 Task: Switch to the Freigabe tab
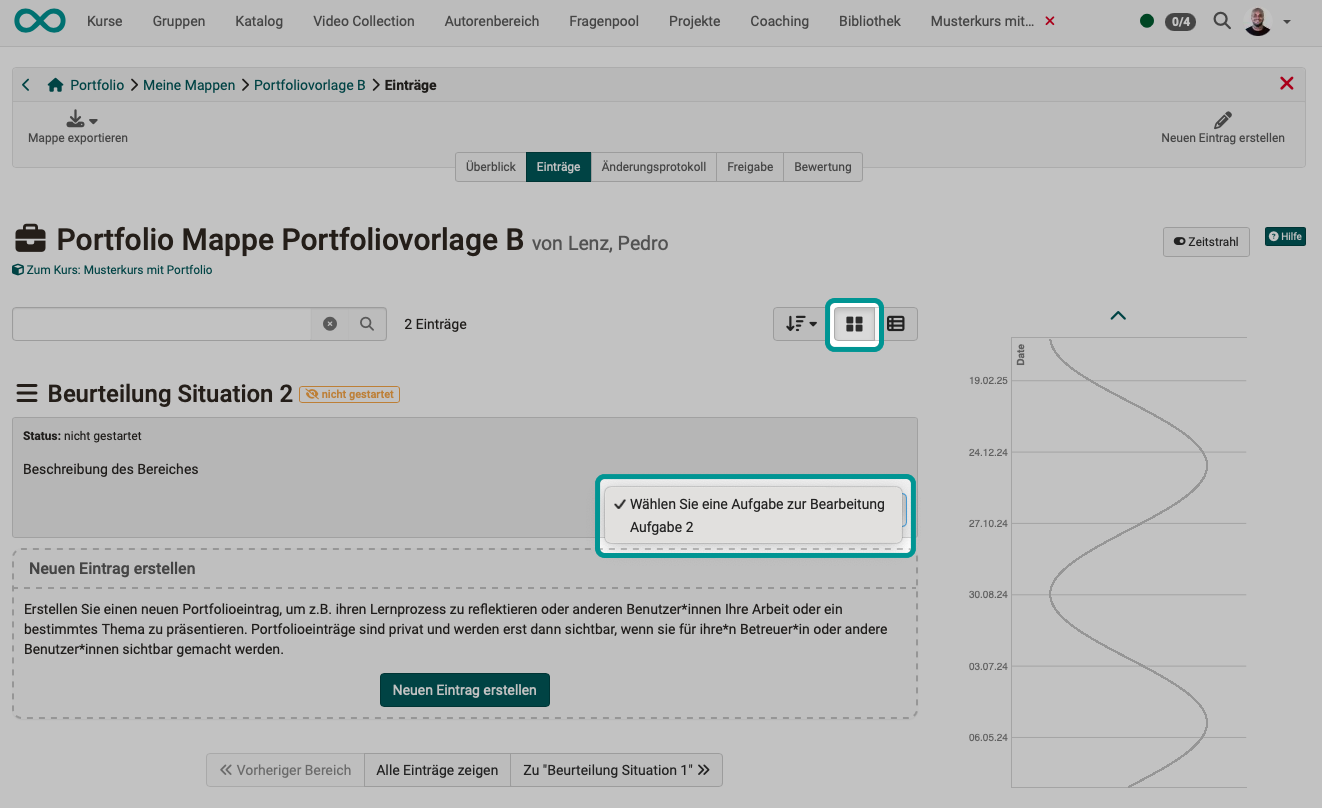[749, 166]
